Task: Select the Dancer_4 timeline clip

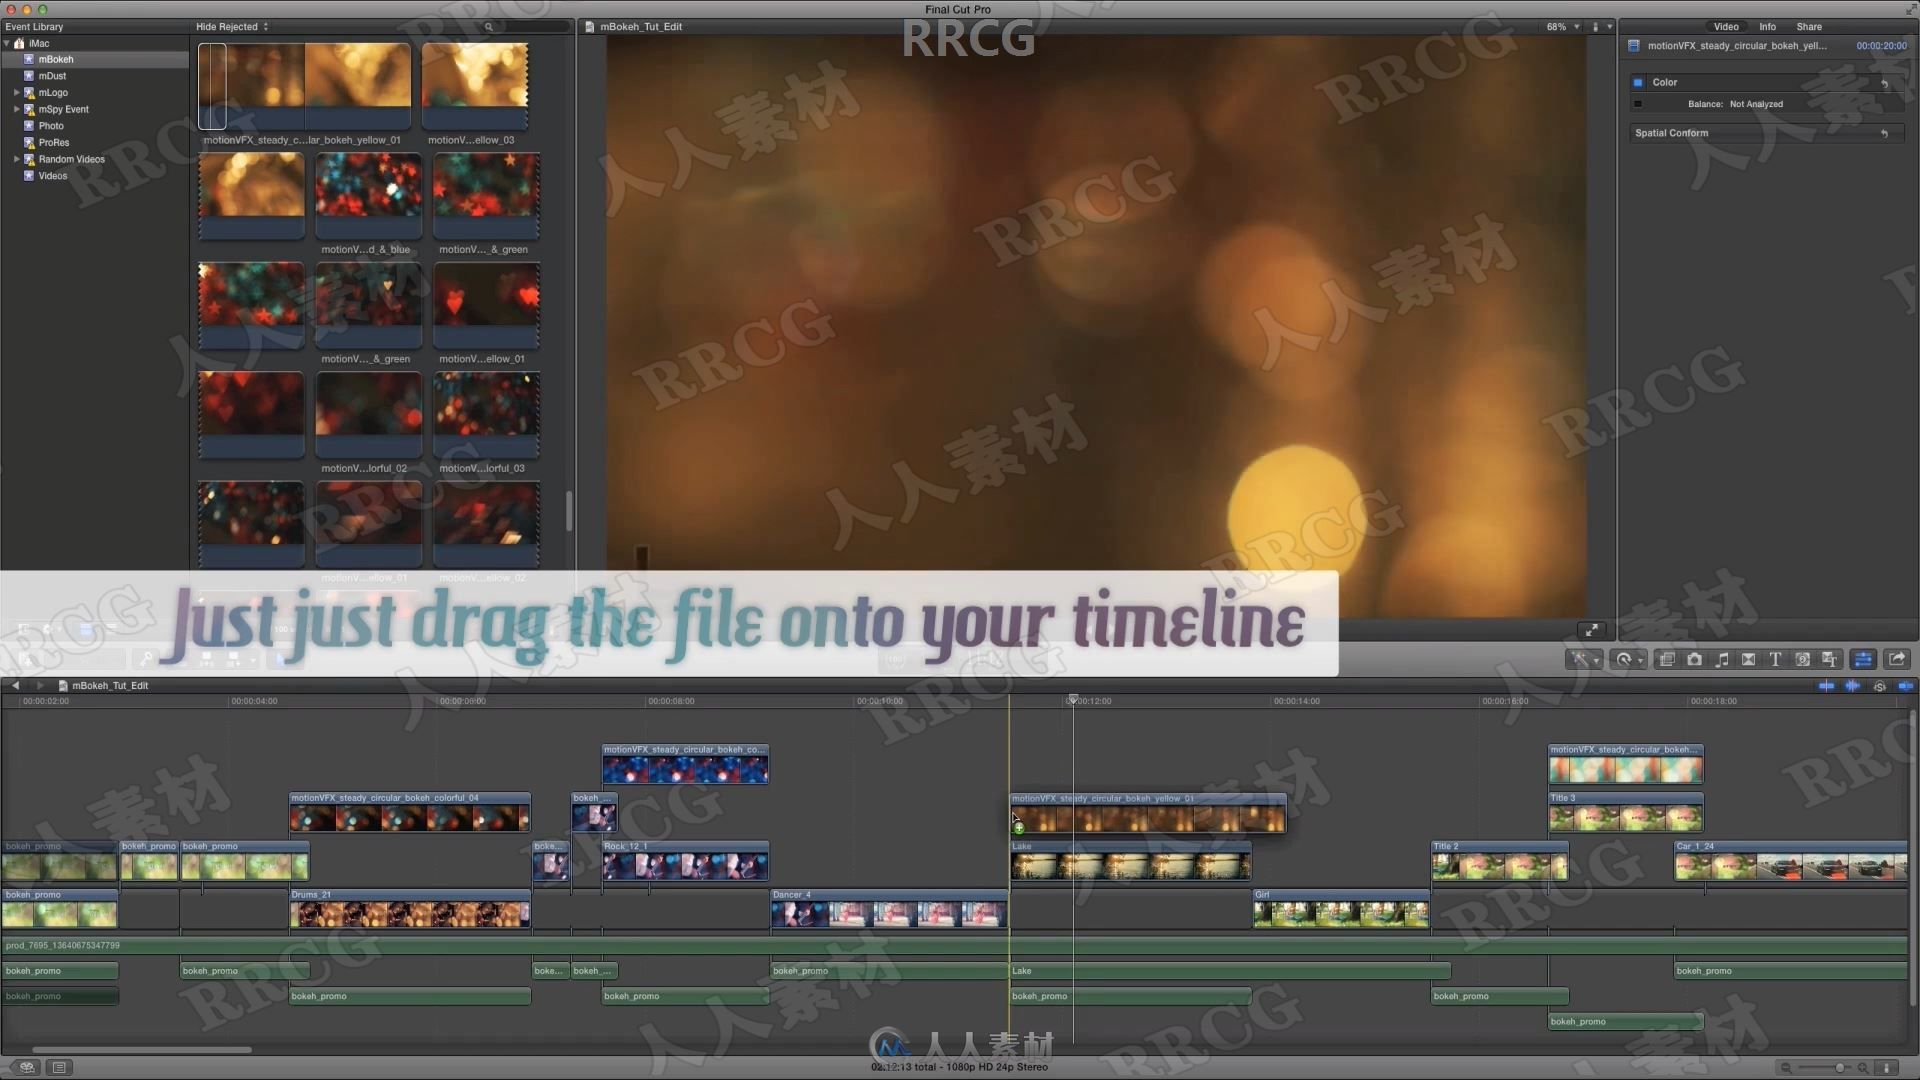Action: point(889,909)
